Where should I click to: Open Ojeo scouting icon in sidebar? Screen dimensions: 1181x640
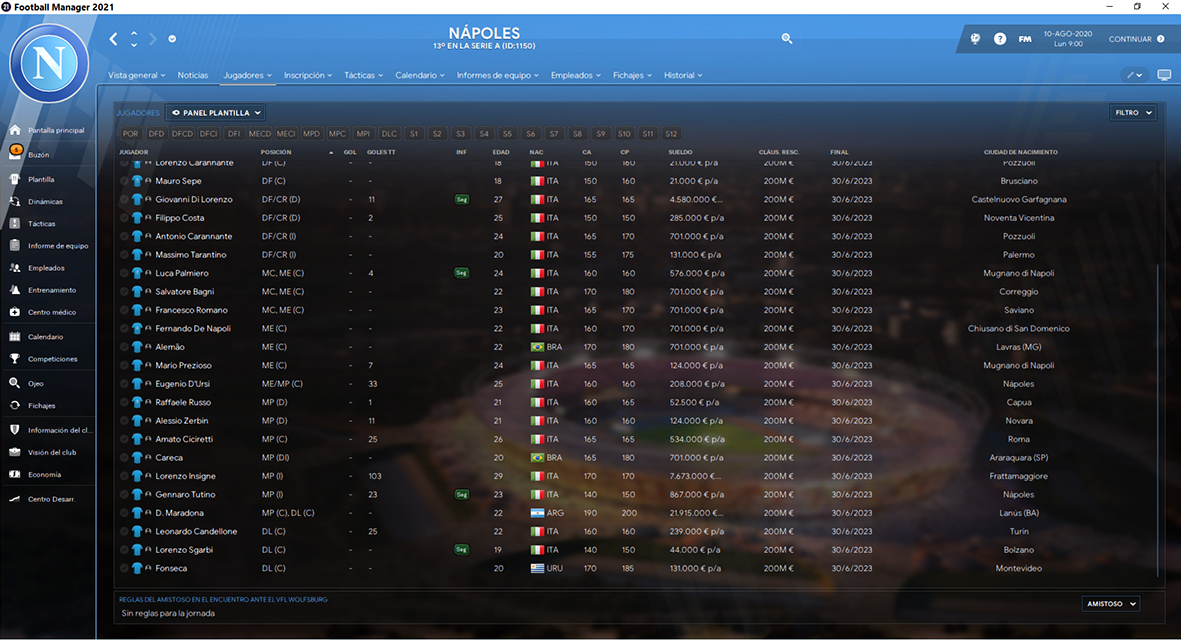(14, 383)
